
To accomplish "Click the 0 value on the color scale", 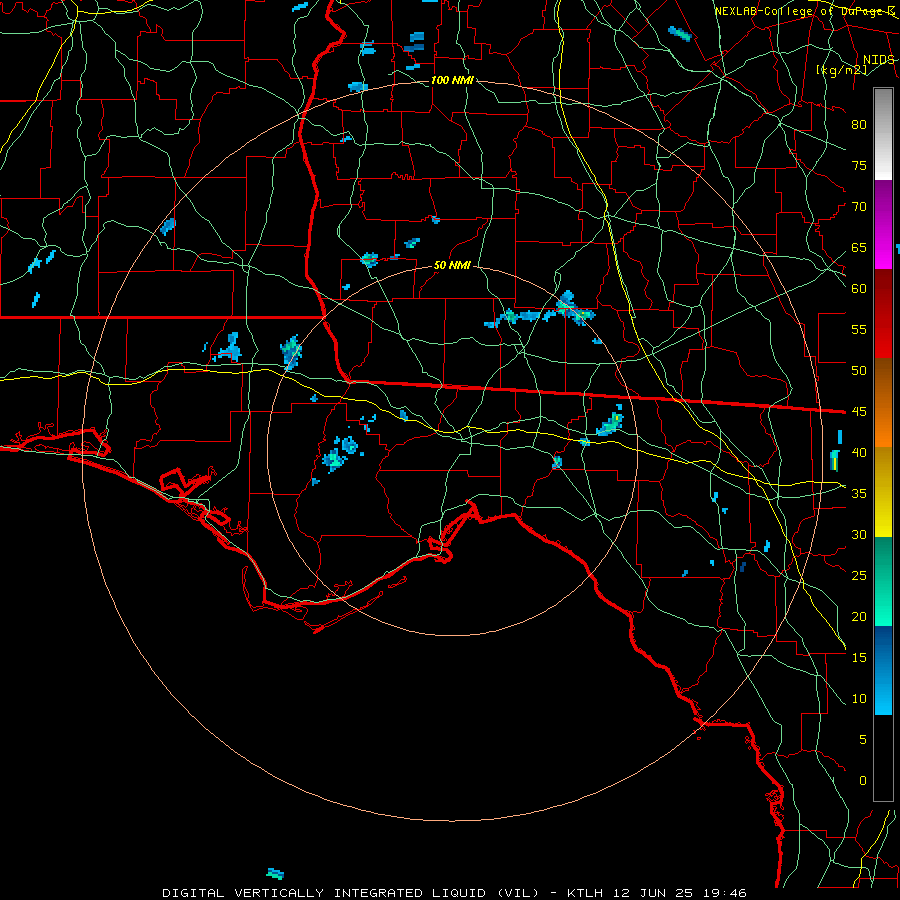I will 863,781.
